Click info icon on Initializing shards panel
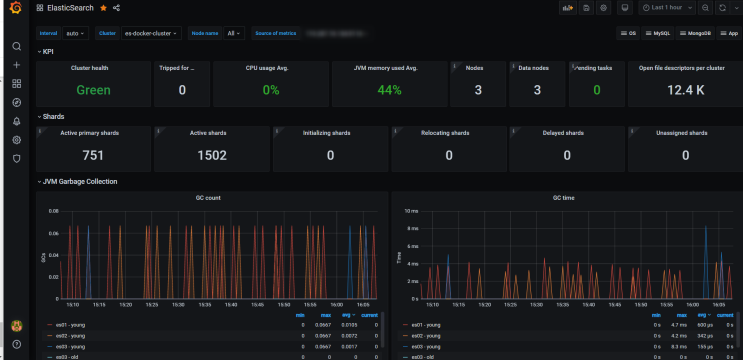The height and width of the screenshot is (360, 743). (277, 130)
